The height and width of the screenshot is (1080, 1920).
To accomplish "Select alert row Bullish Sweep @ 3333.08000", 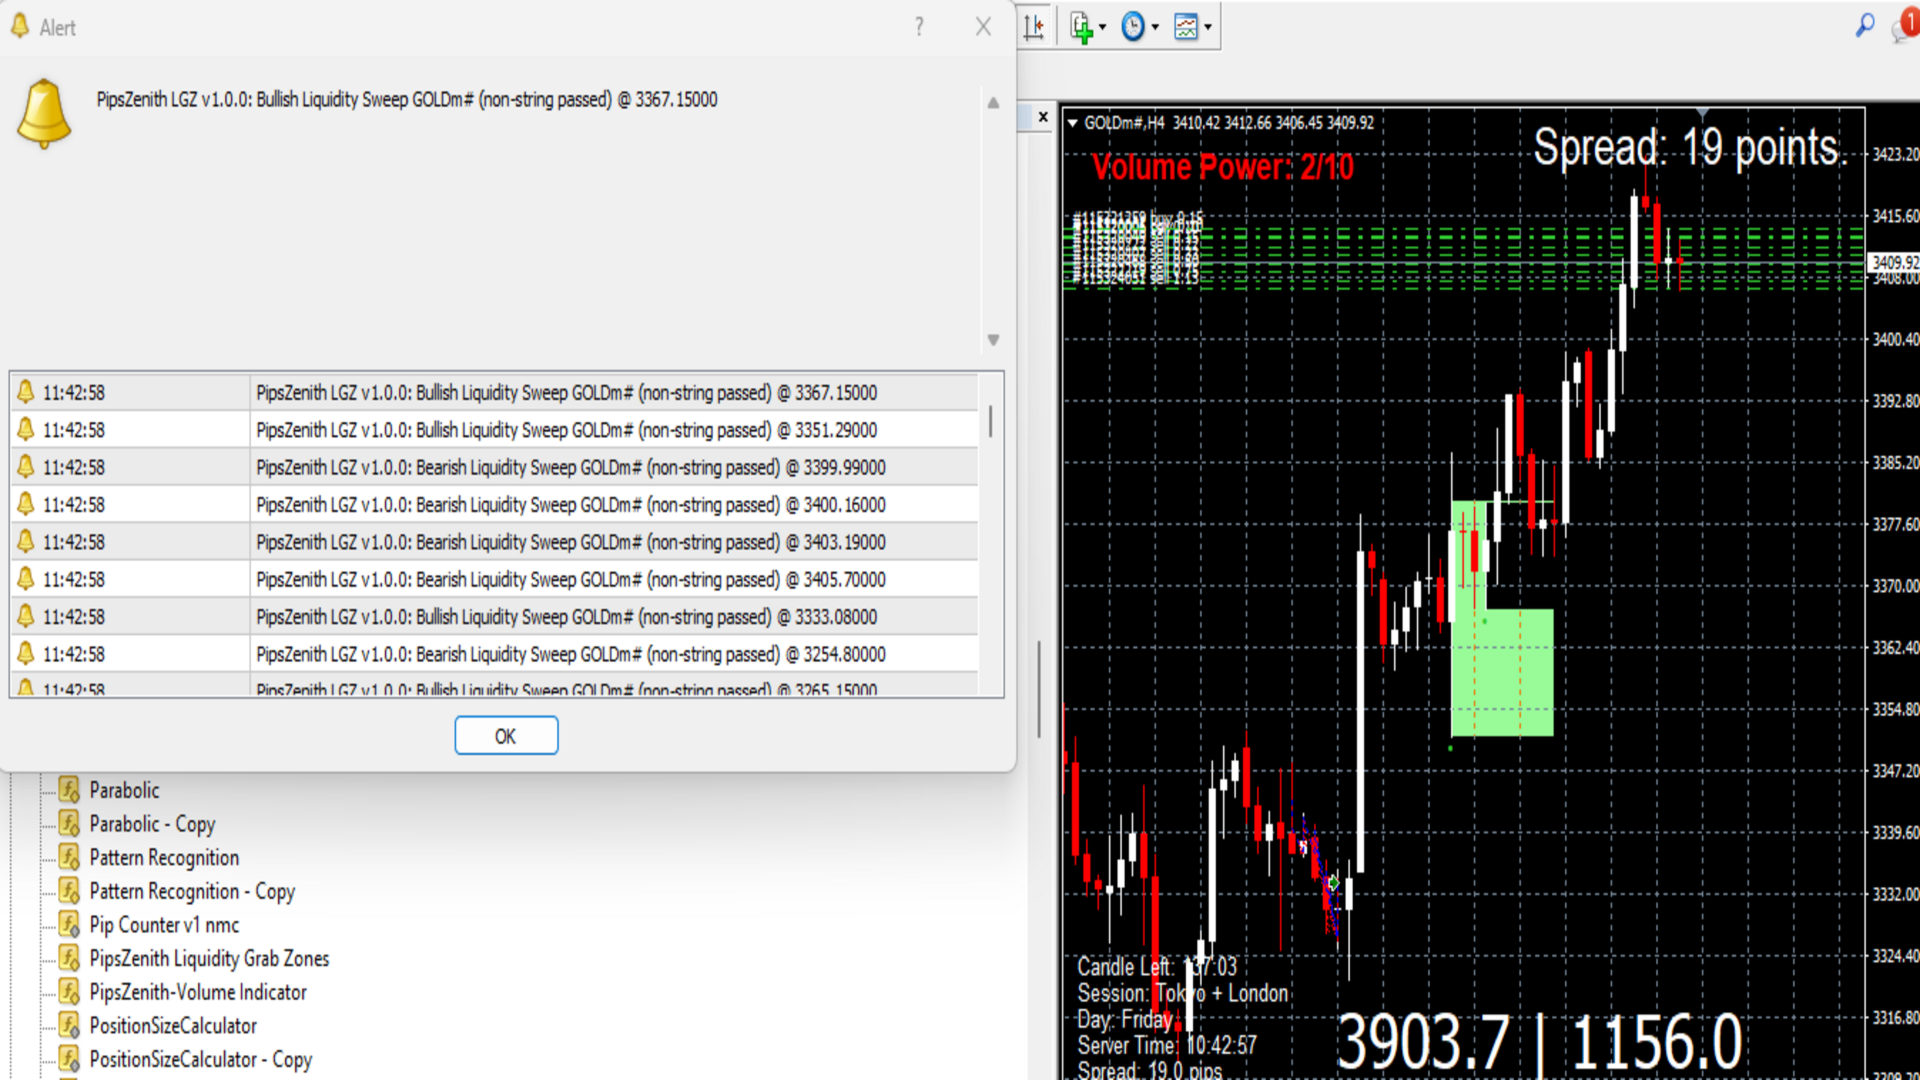I will 494,617.
